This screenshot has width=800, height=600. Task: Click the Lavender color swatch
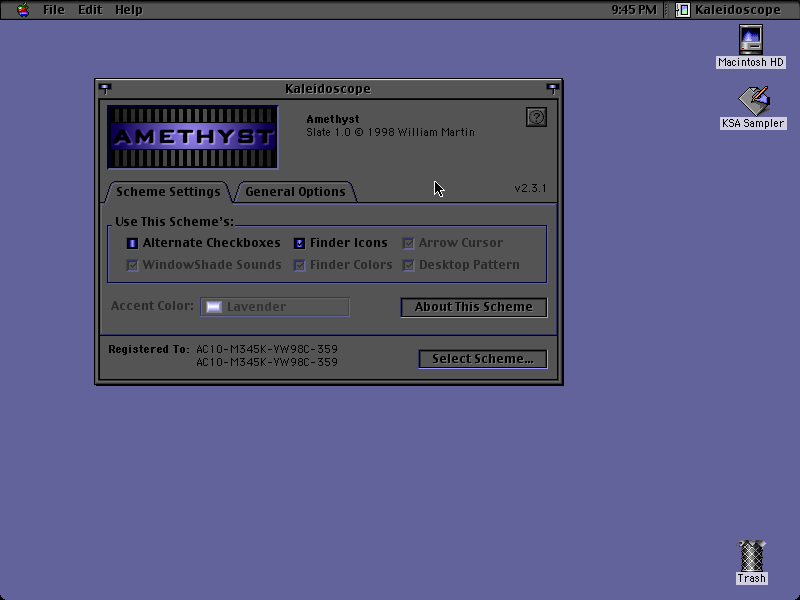214,307
